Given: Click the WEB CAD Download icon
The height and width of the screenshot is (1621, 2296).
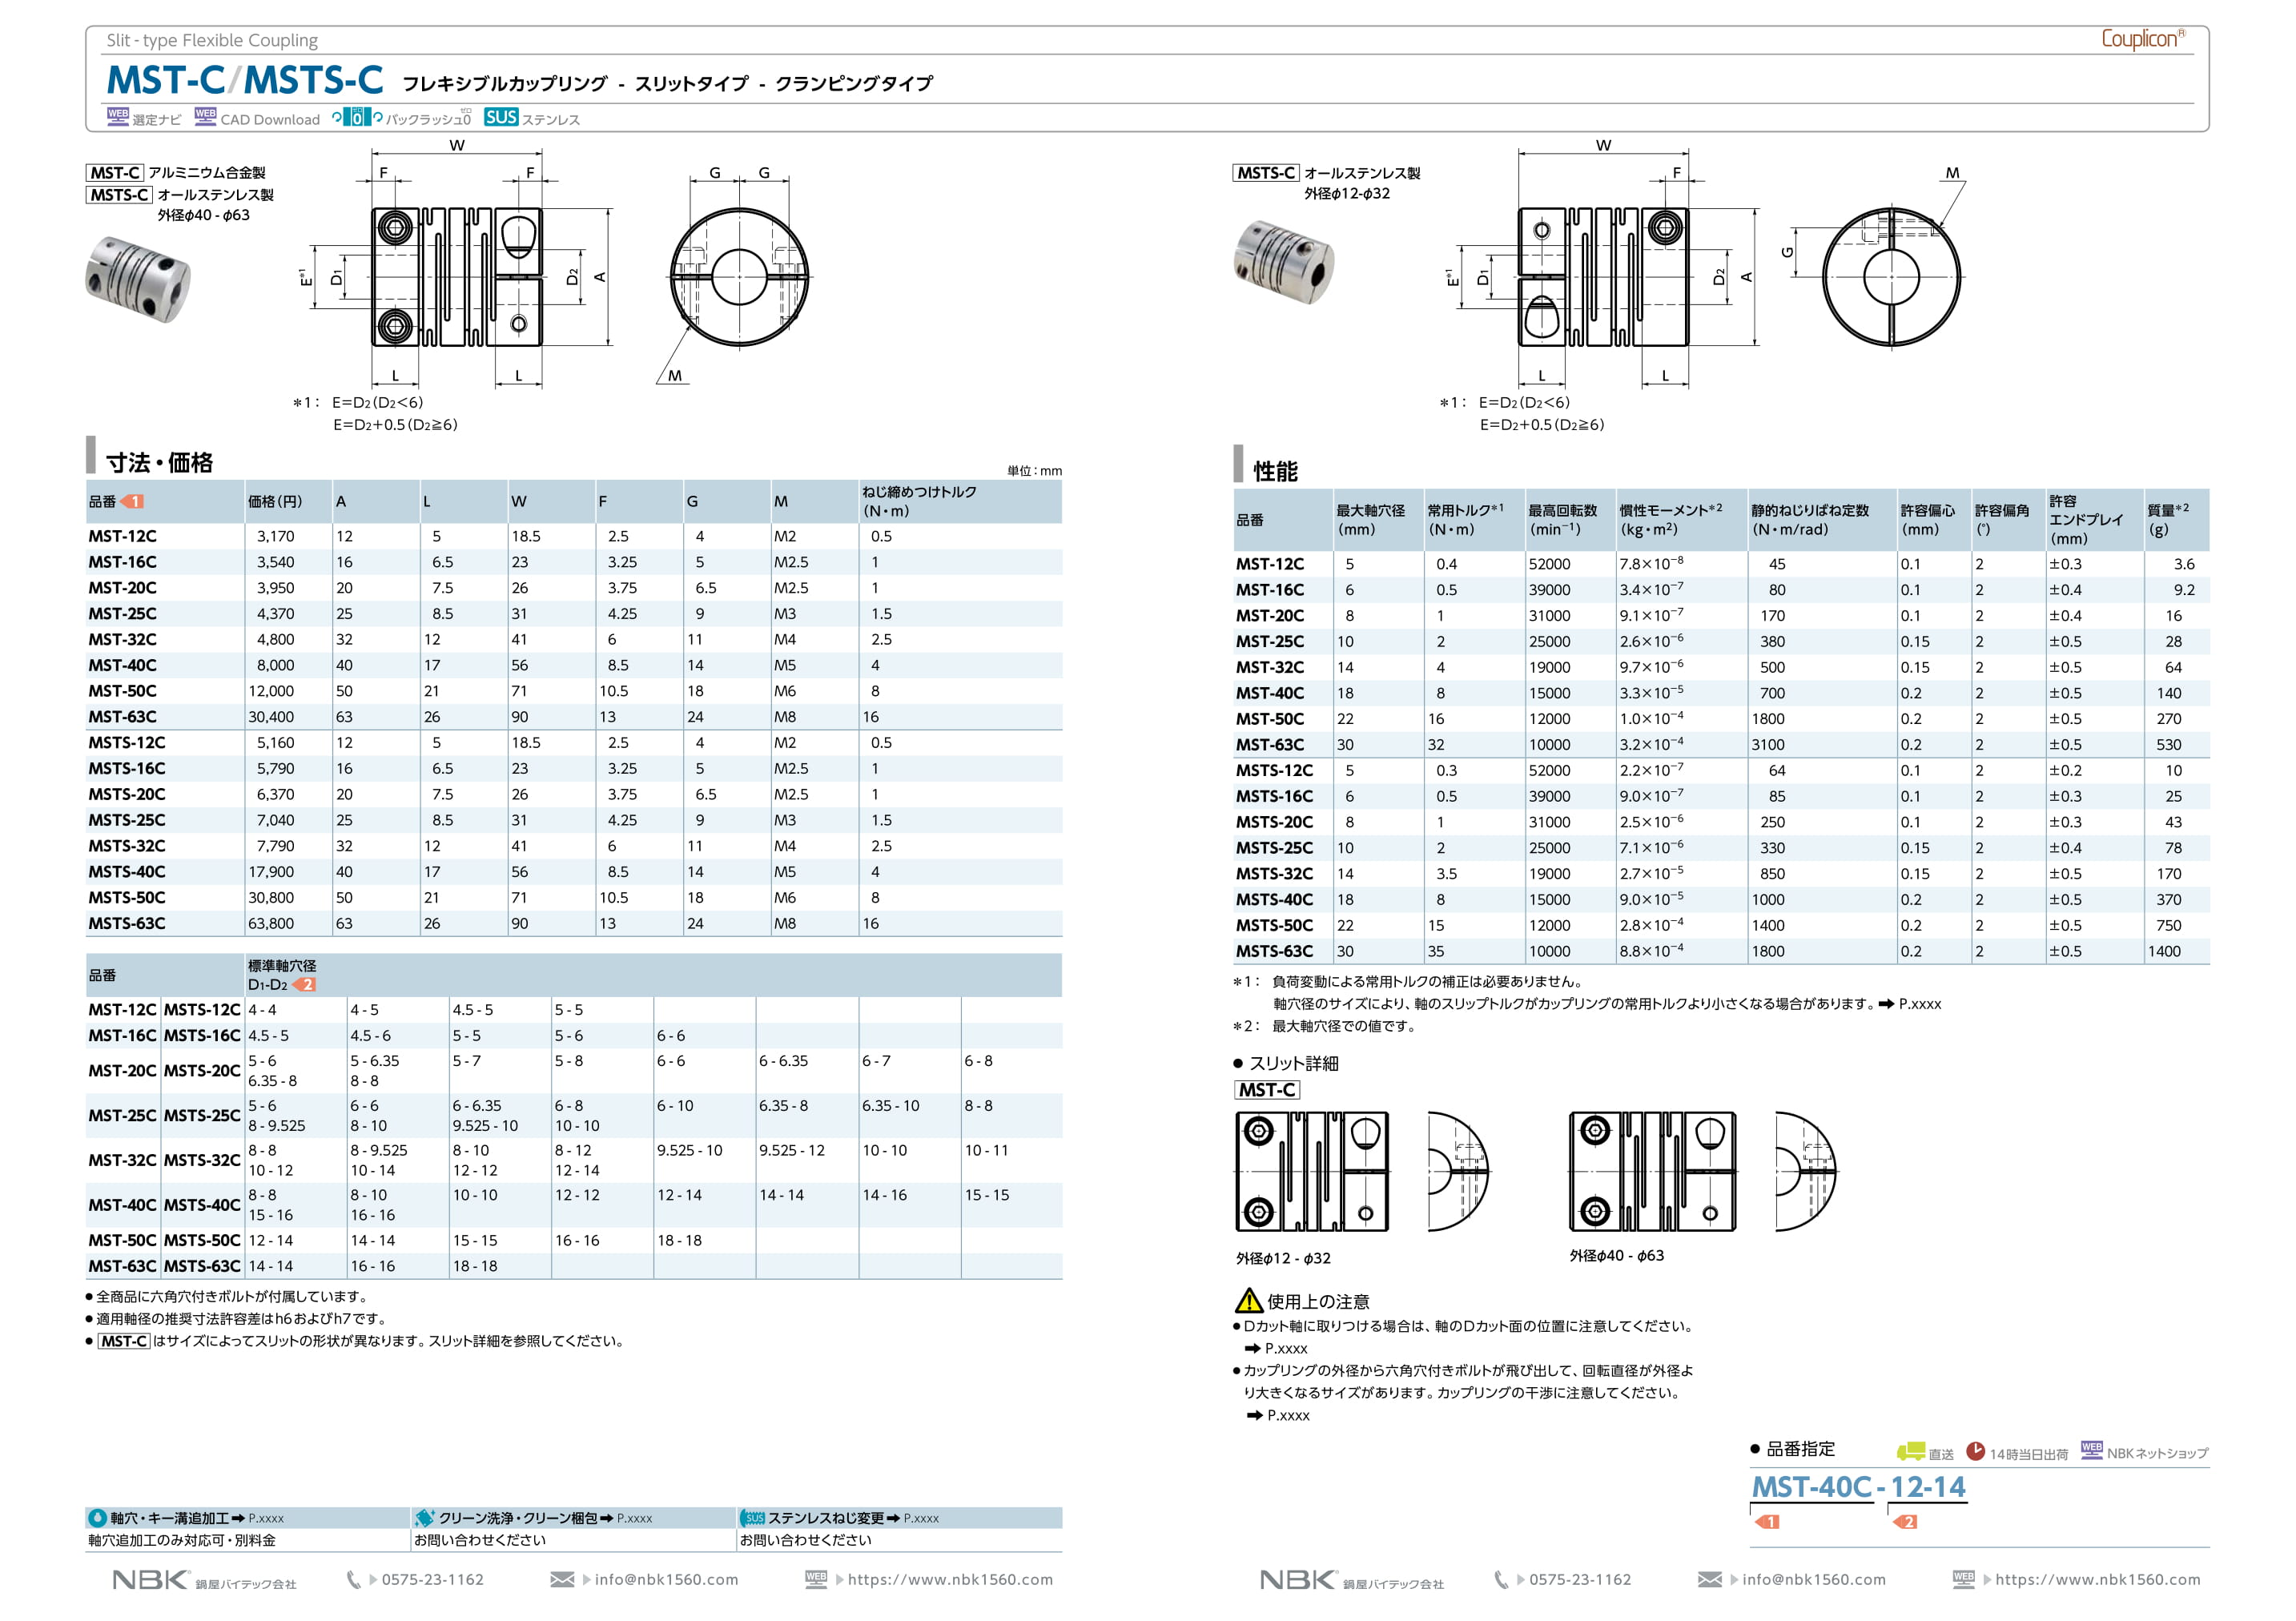Looking at the screenshot, I should tap(205, 116).
